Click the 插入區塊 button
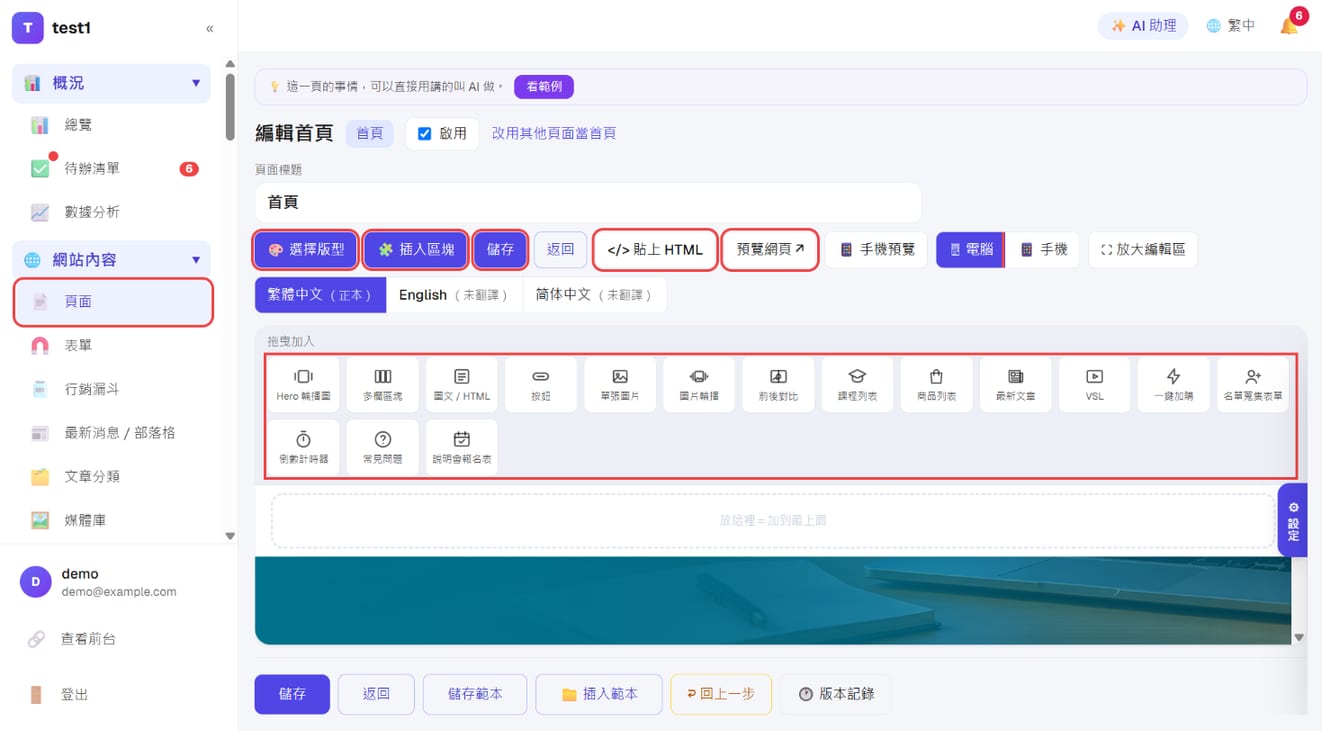The width and height of the screenshot is (1322, 731). (x=415, y=249)
